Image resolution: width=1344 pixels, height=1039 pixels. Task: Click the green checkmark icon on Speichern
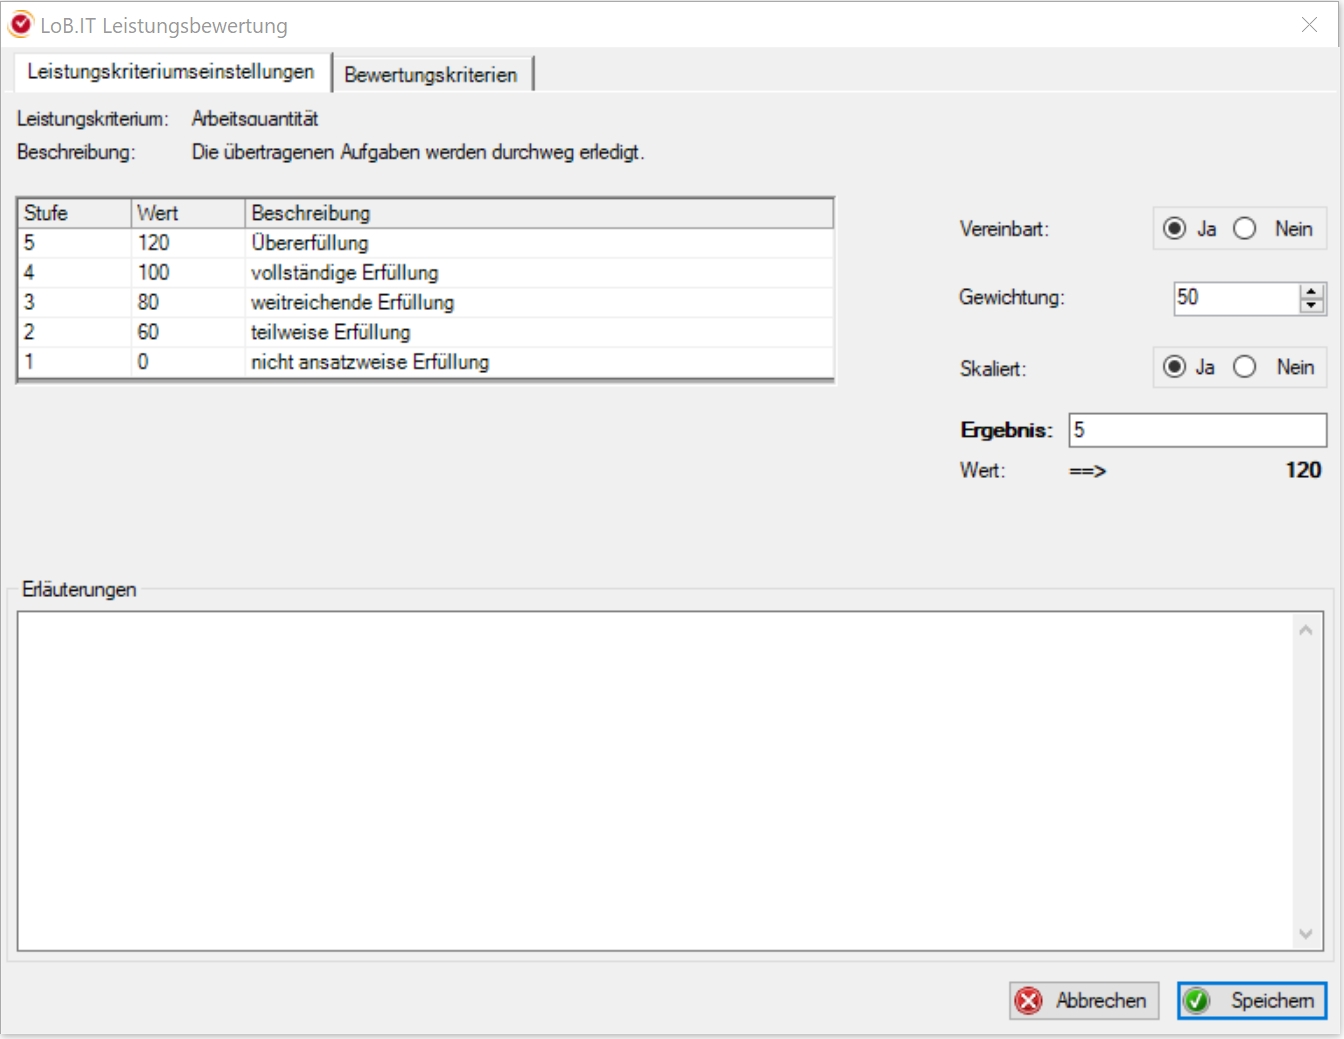1197,1001
